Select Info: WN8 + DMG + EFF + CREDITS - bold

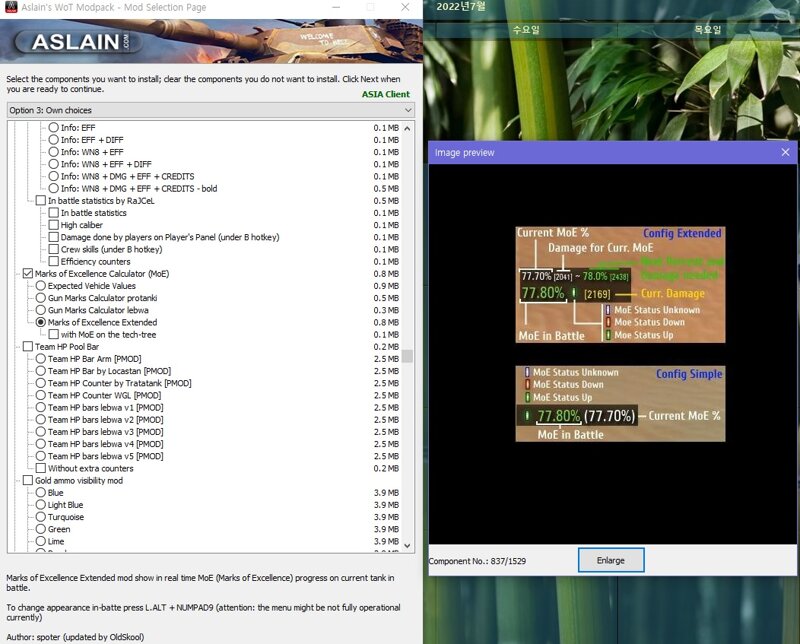pyautogui.click(x=54, y=188)
